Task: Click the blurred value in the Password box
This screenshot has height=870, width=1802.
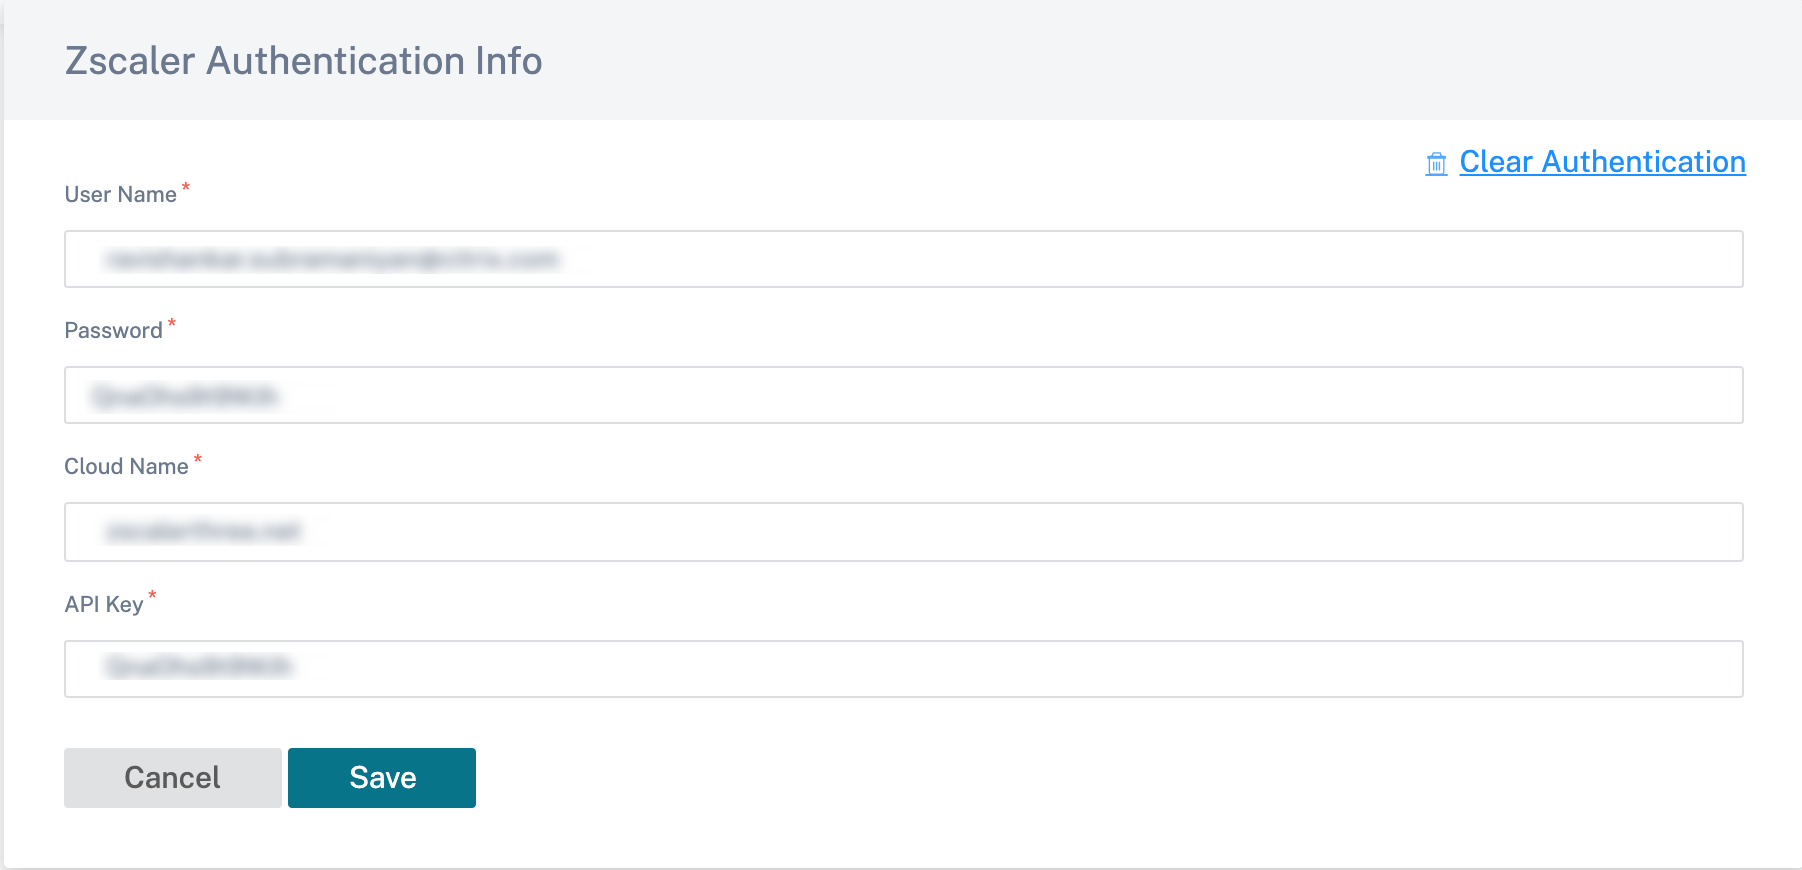Action: (x=185, y=397)
